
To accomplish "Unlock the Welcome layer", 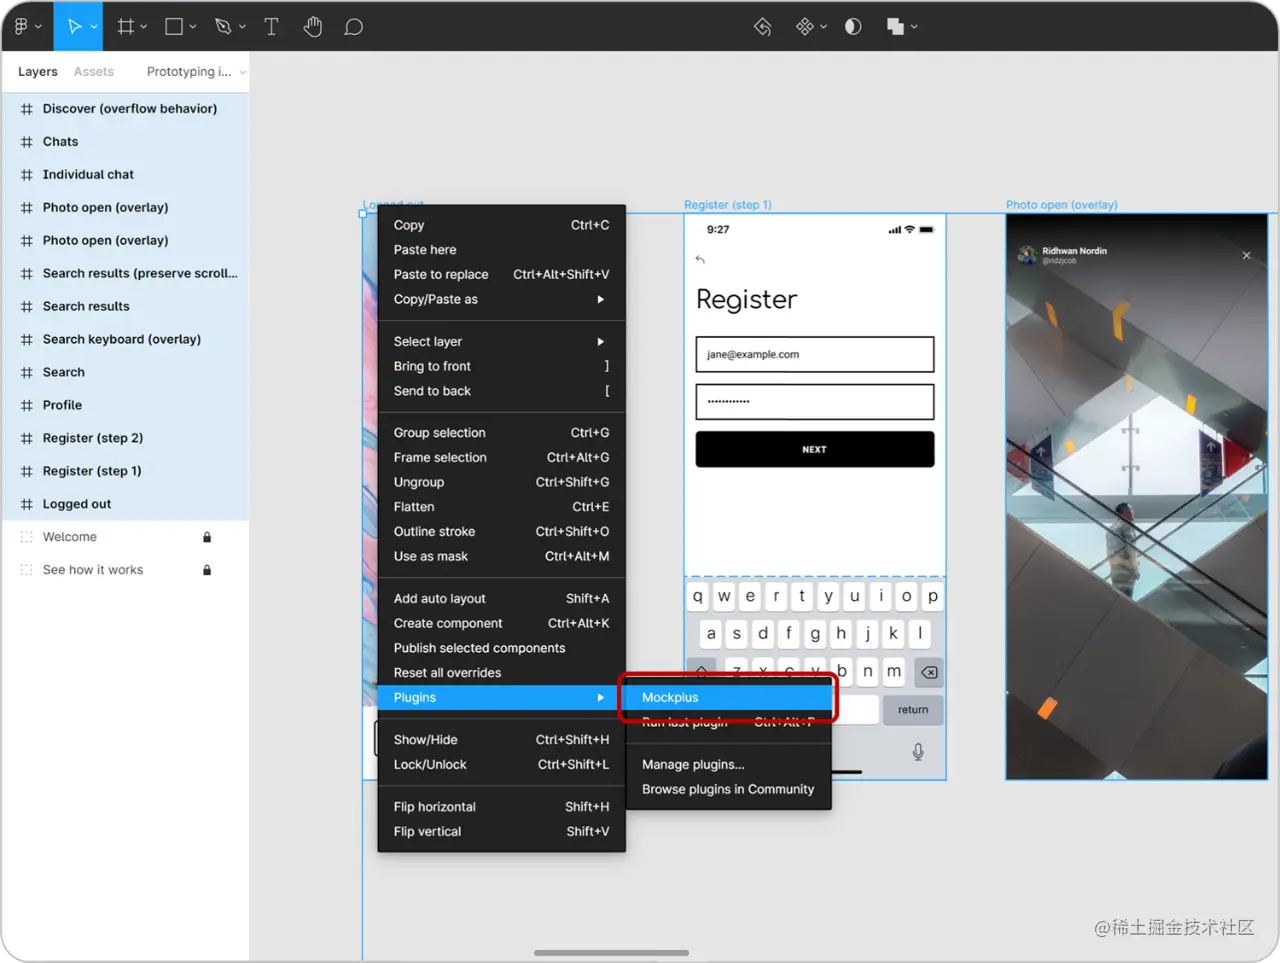I will pos(207,537).
